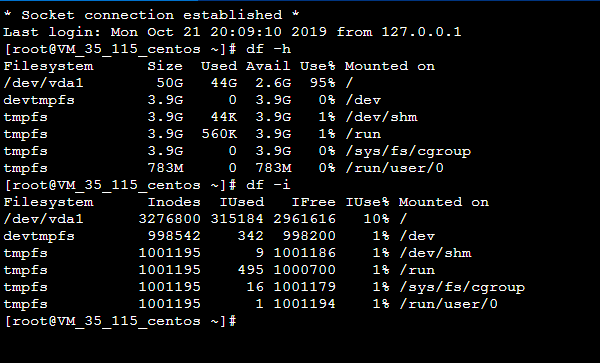
Task: Click the '315184' IUsed value
Action: coord(237,219)
